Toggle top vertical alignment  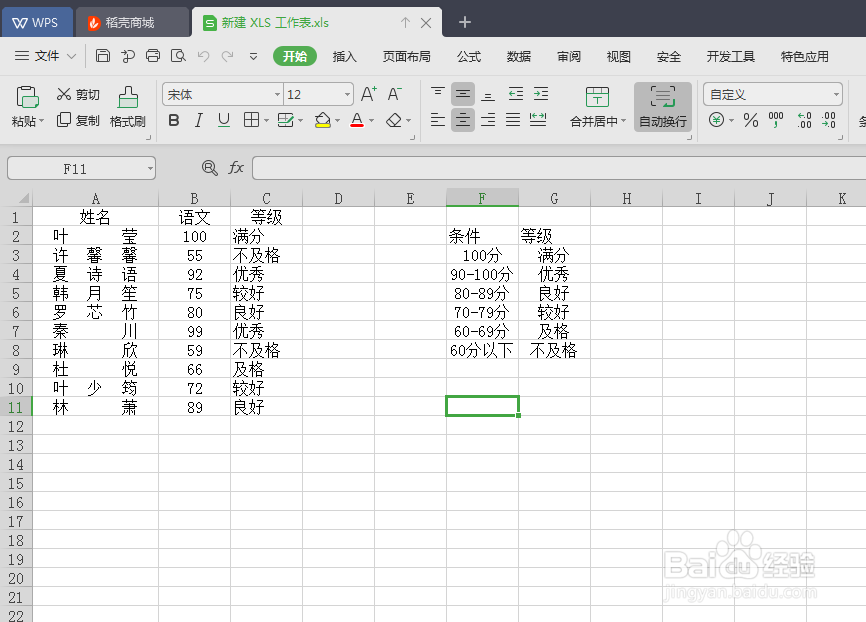437,94
